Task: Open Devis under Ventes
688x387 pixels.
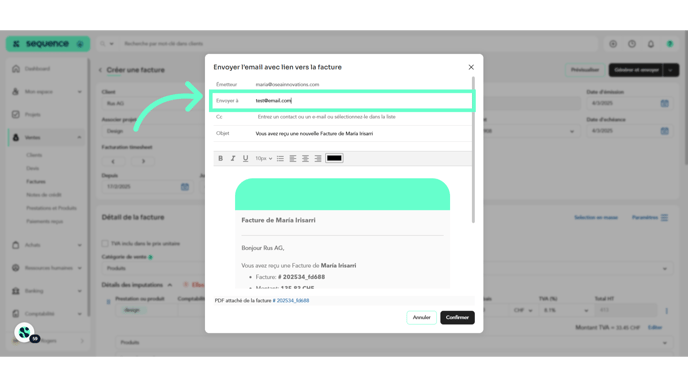Action: [x=32, y=168]
